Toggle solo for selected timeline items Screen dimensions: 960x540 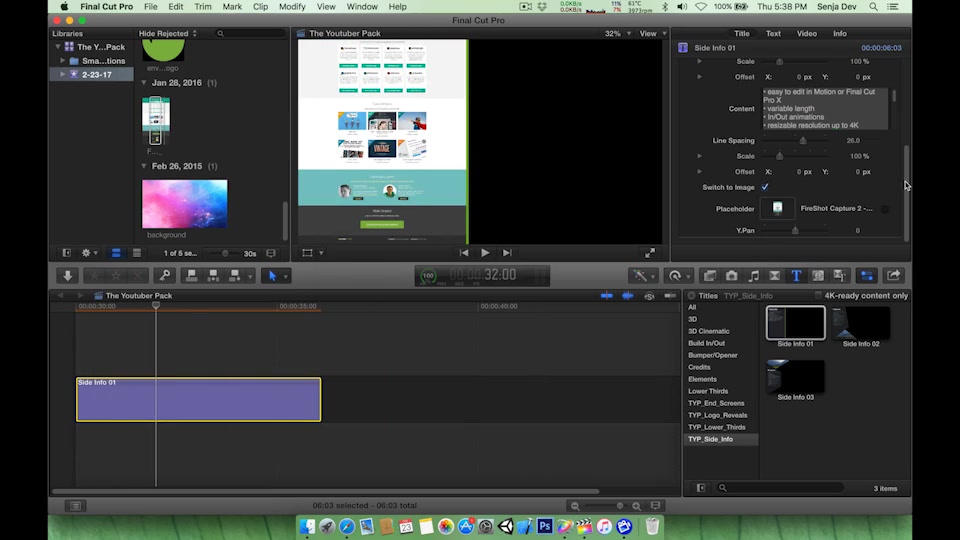pos(649,296)
